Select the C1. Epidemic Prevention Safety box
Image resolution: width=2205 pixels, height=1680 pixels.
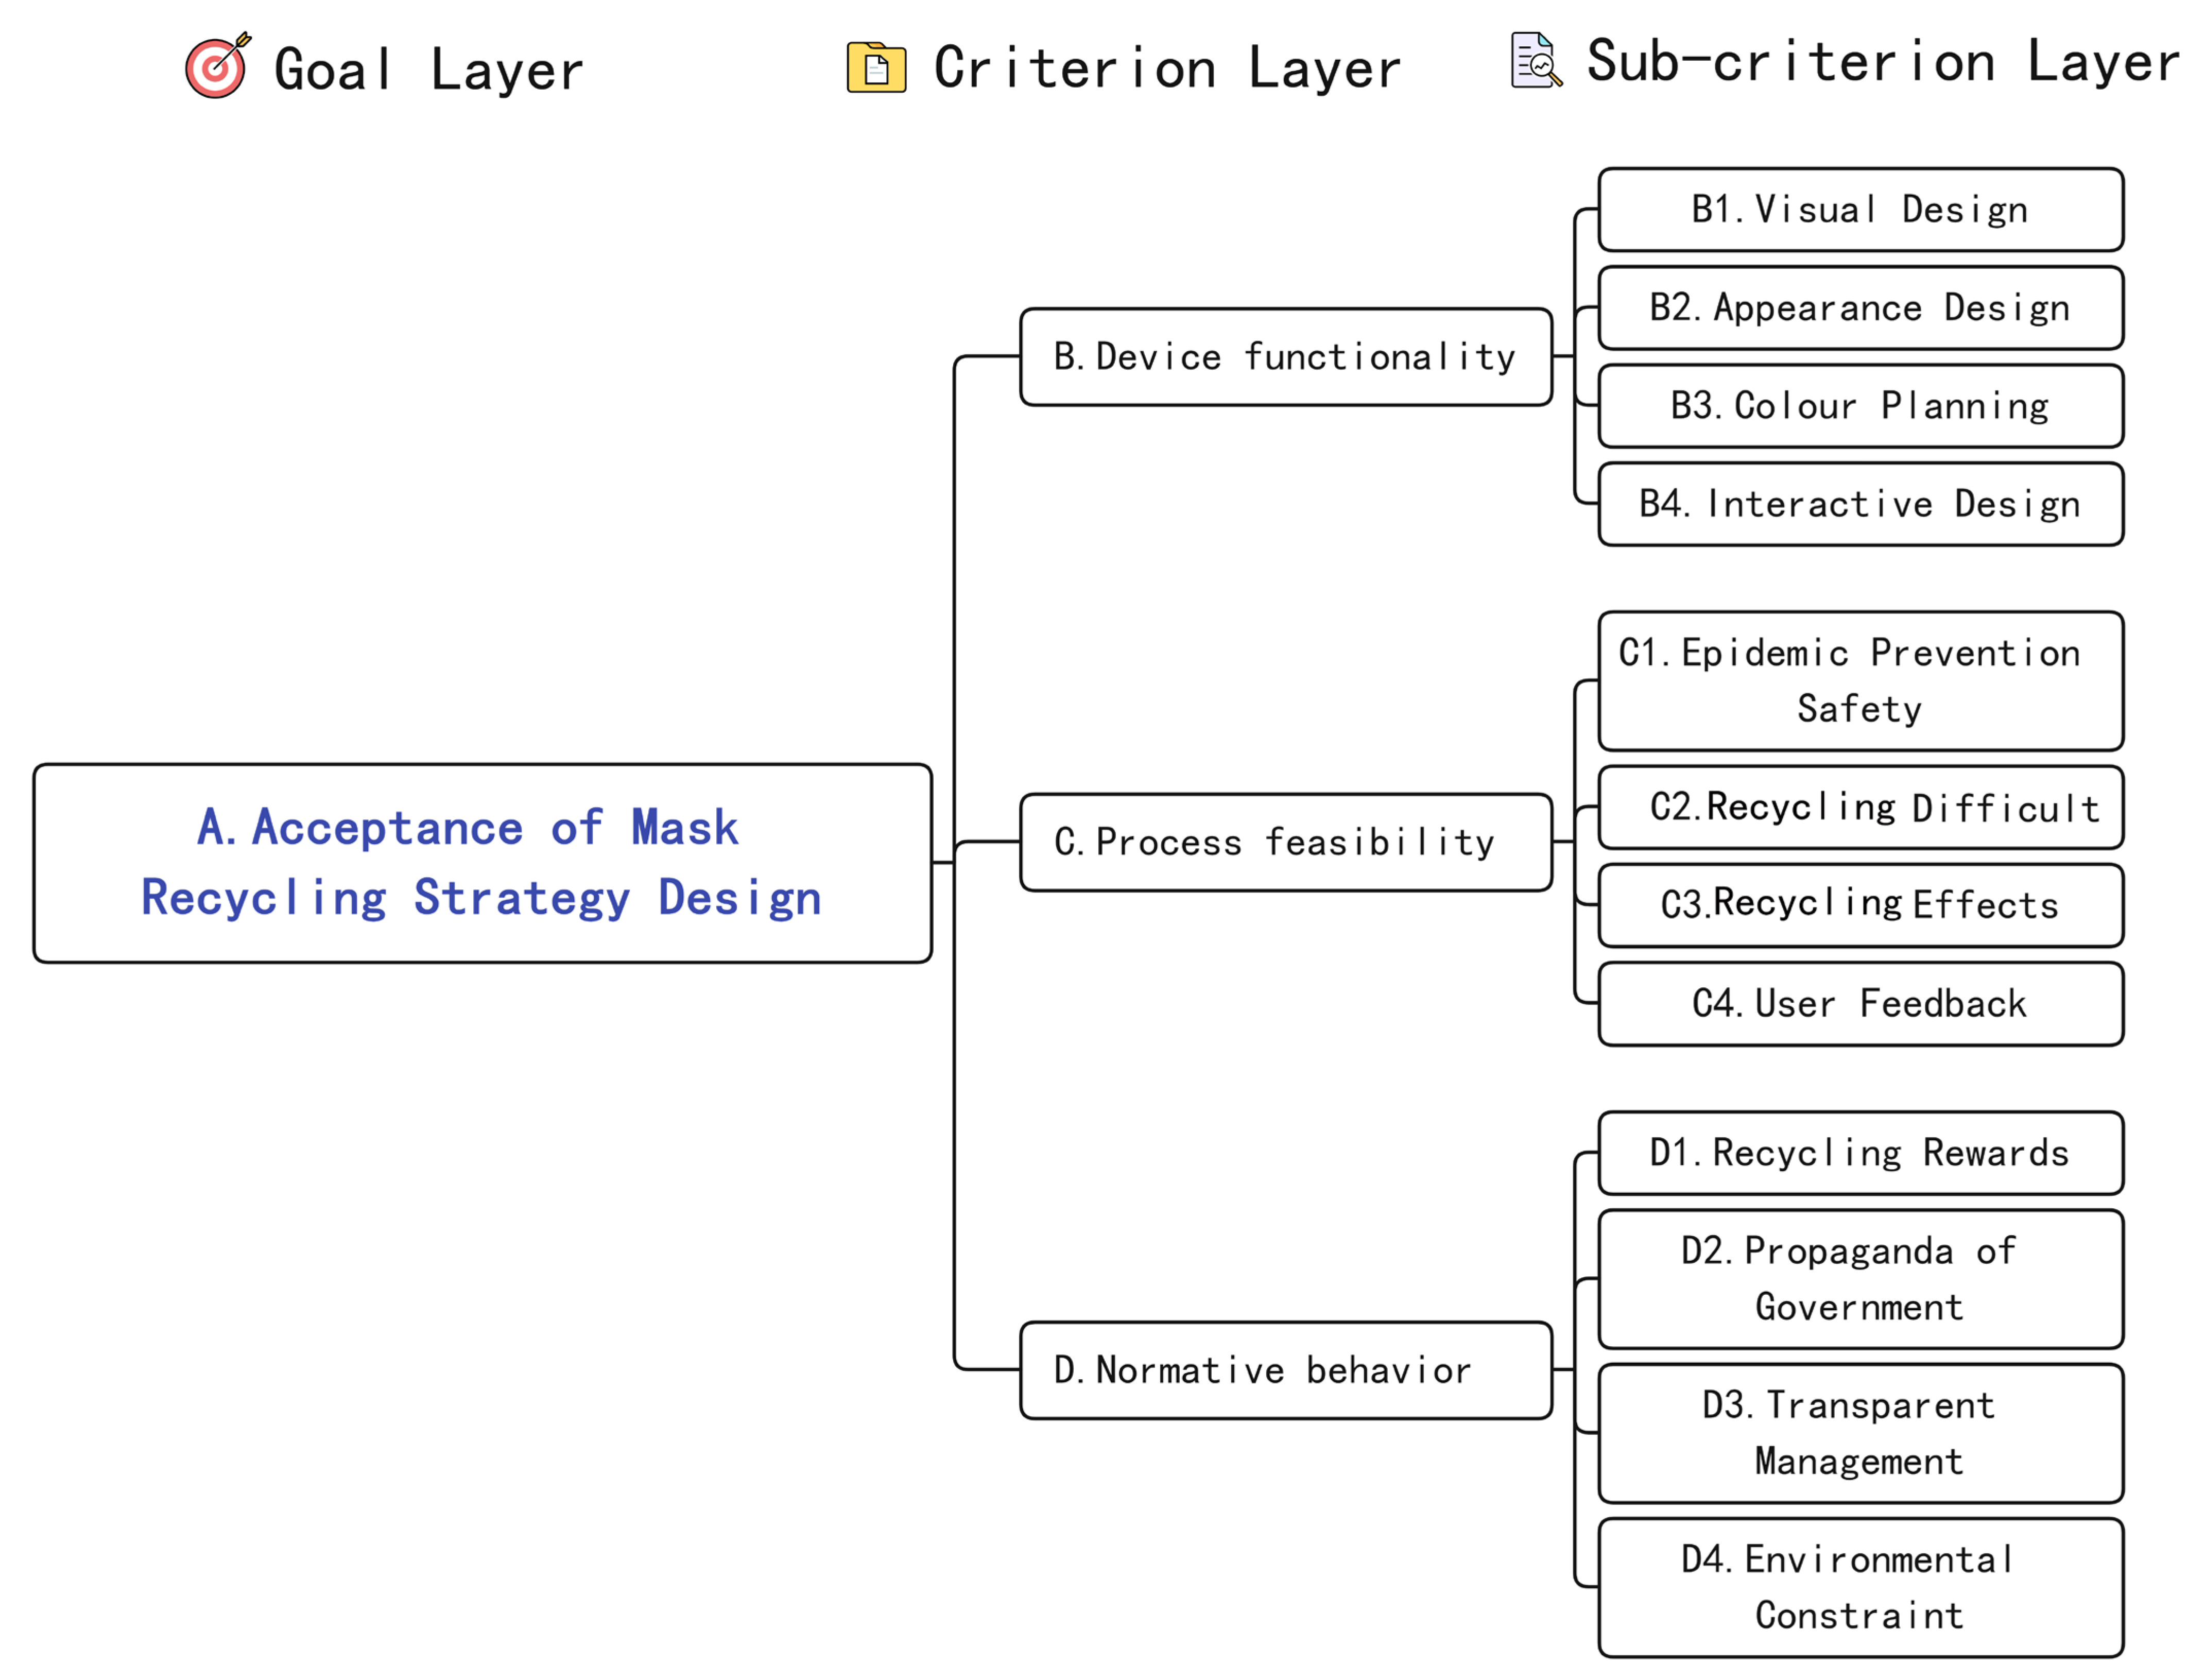[x=1860, y=681]
